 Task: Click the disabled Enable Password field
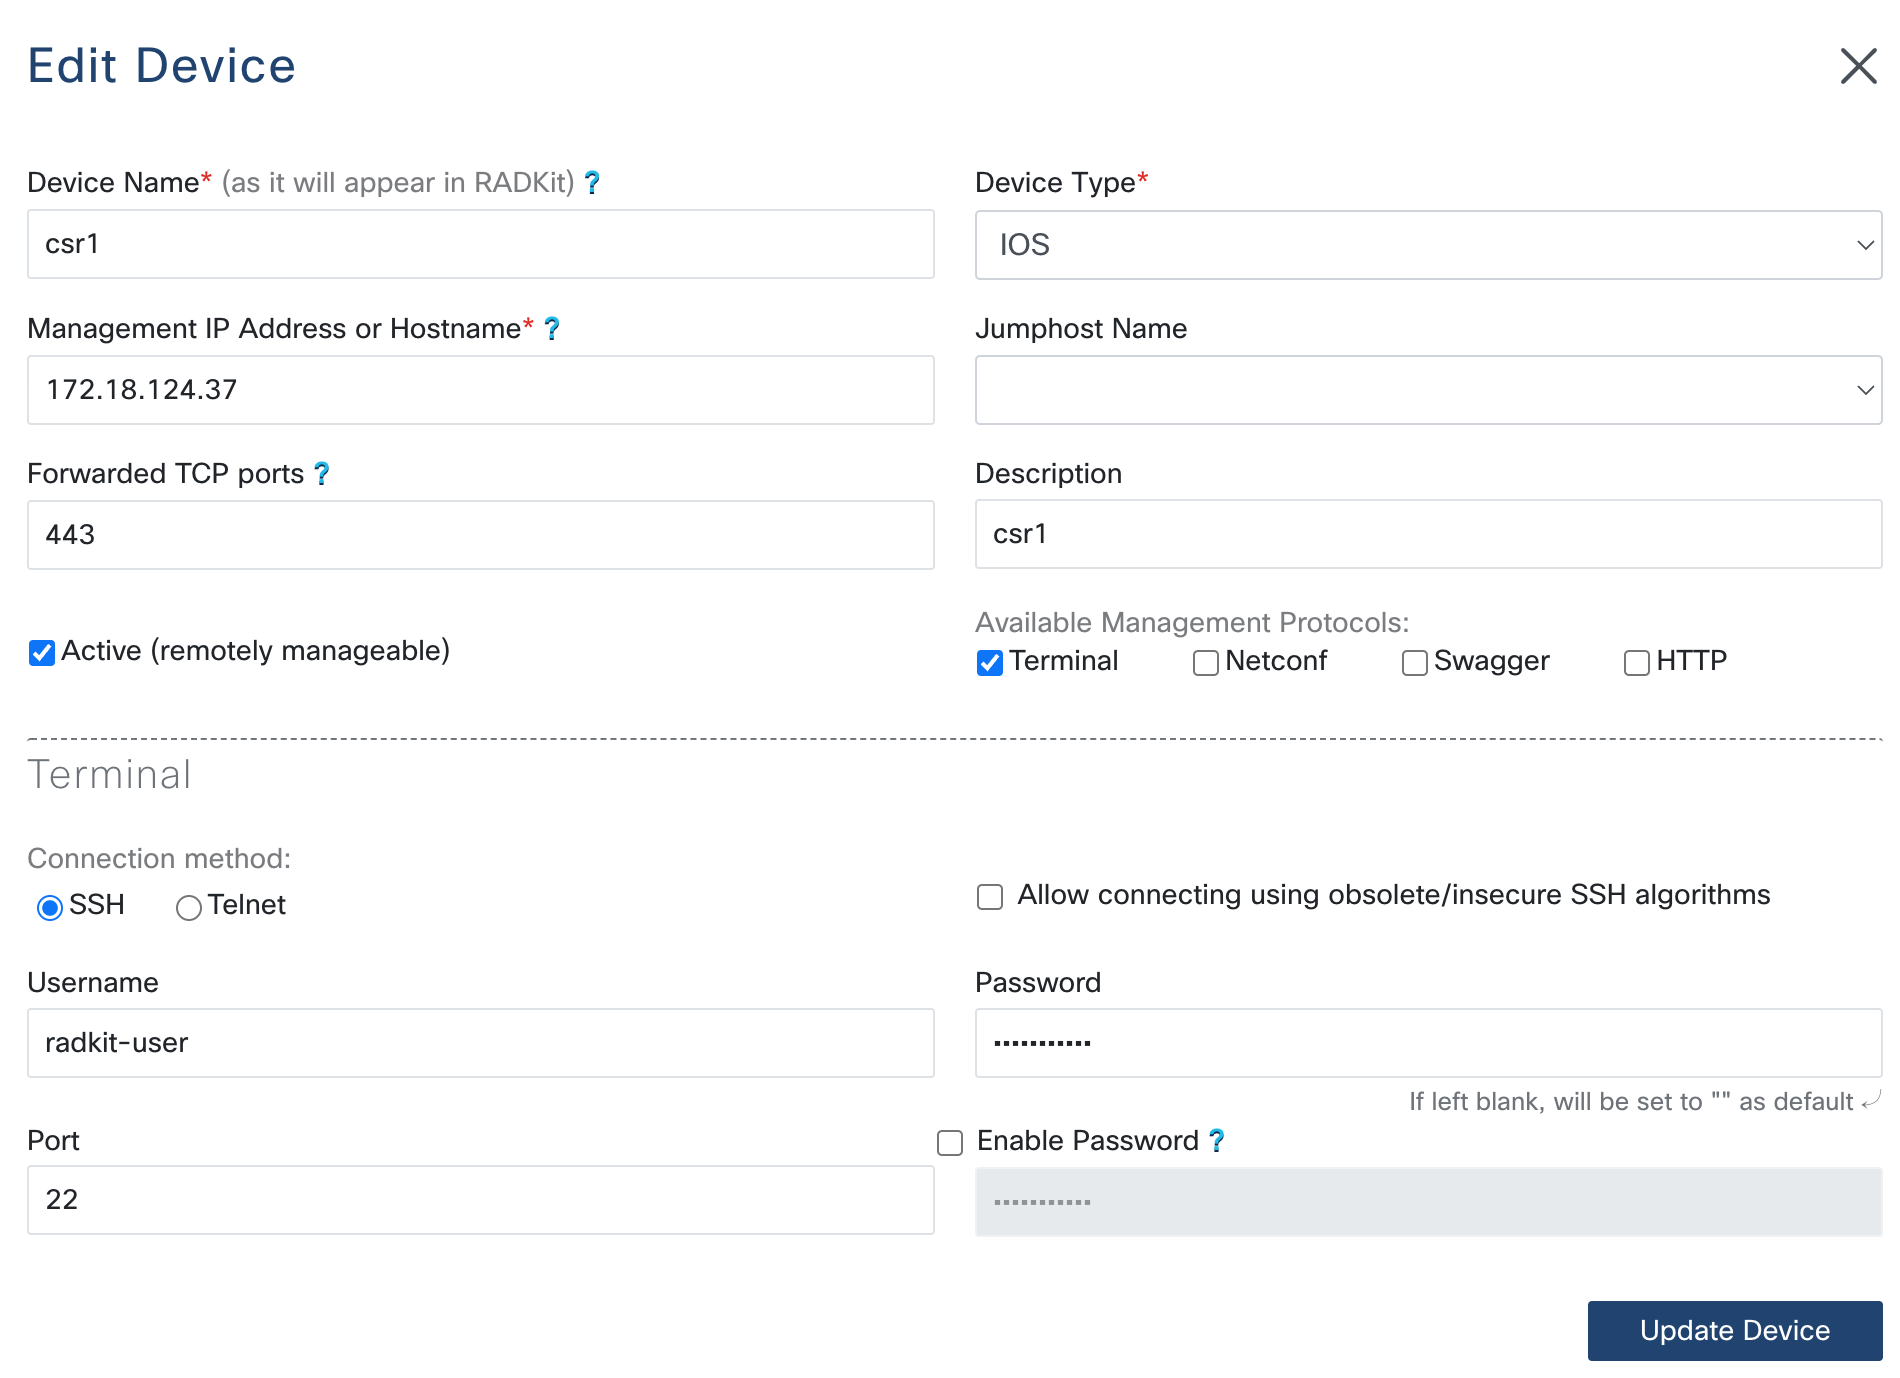pyautogui.click(x=1428, y=1202)
